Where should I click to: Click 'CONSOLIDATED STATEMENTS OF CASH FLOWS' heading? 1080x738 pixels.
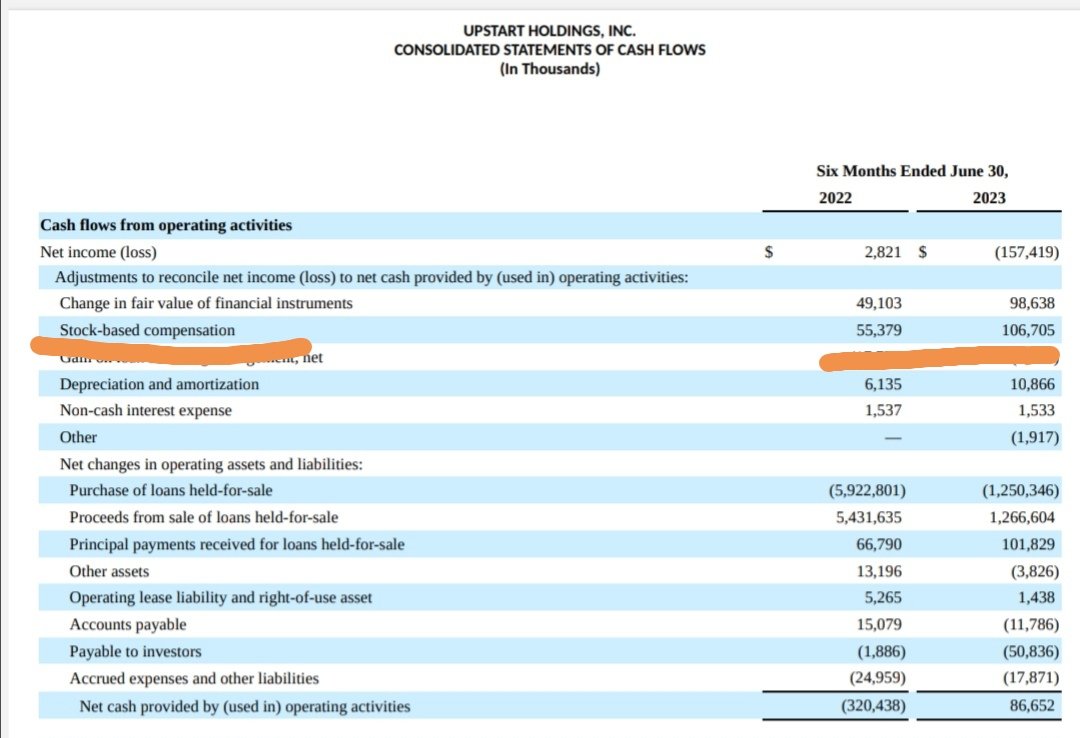(x=550, y=50)
